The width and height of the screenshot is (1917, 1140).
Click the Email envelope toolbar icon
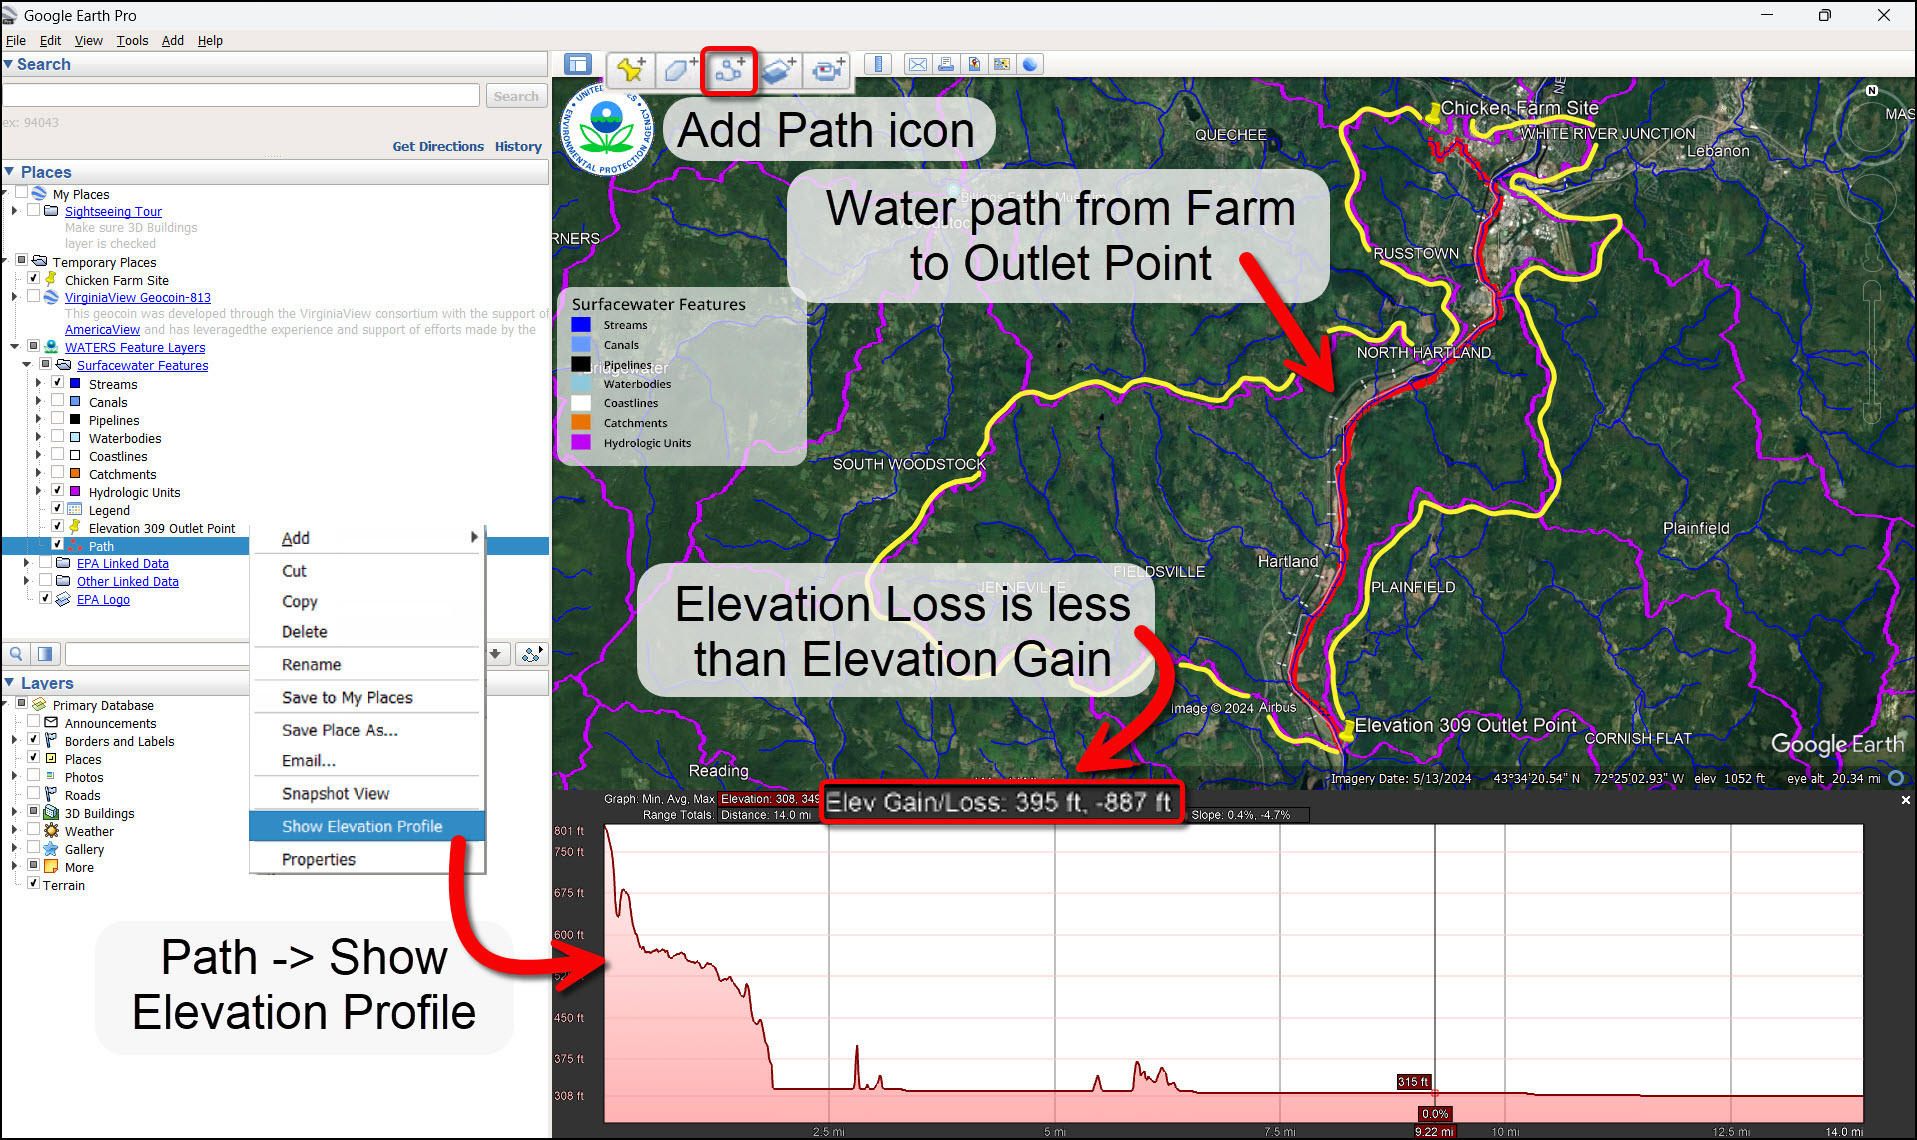pos(917,65)
